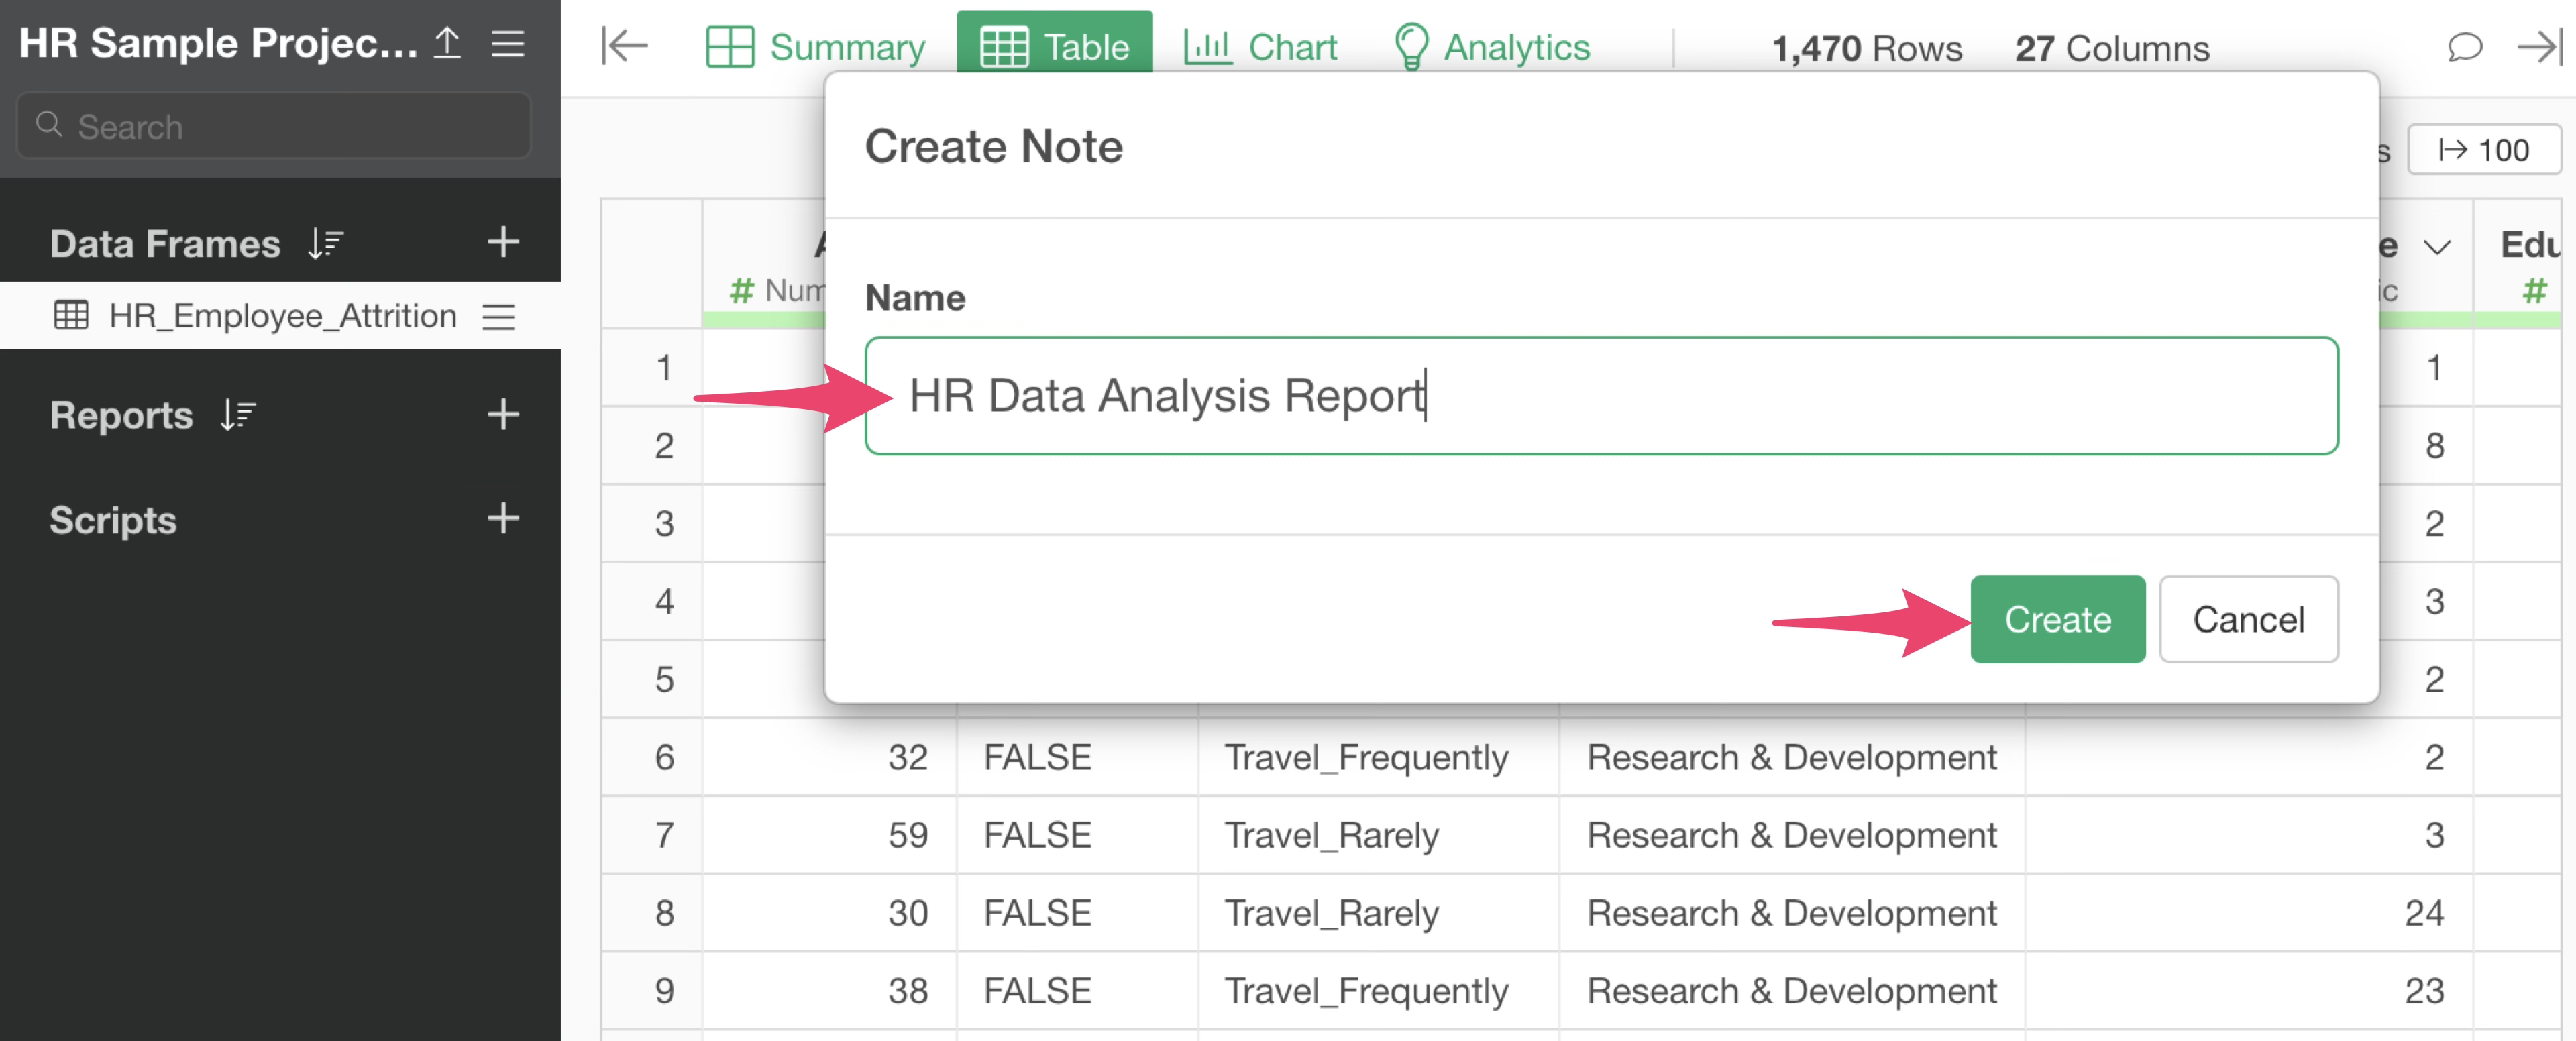This screenshot has height=1041, width=2576.
Task: Switch to the Summary tab
Action: pyautogui.click(x=815, y=47)
